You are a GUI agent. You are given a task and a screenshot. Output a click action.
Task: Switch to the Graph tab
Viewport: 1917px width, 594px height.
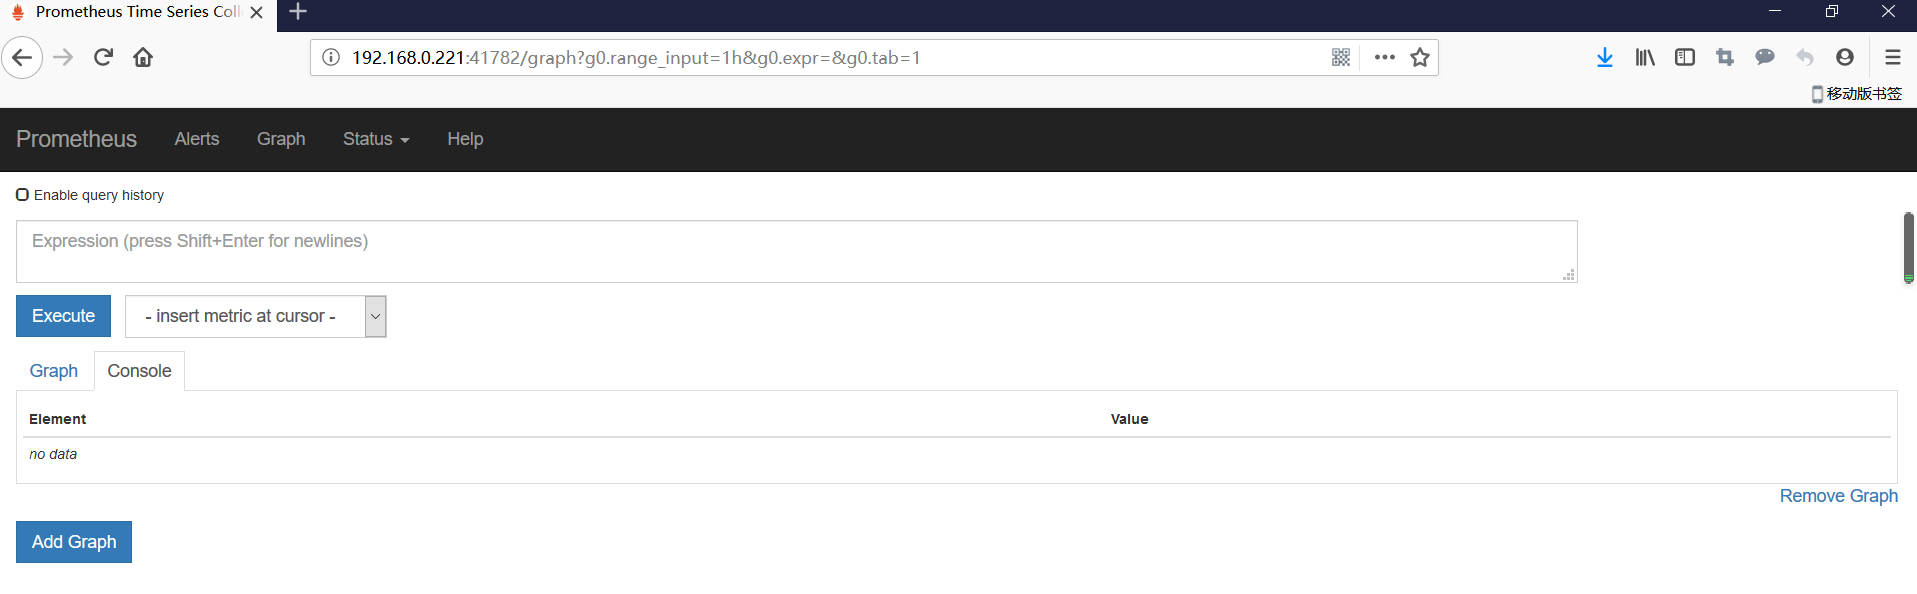tap(54, 371)
